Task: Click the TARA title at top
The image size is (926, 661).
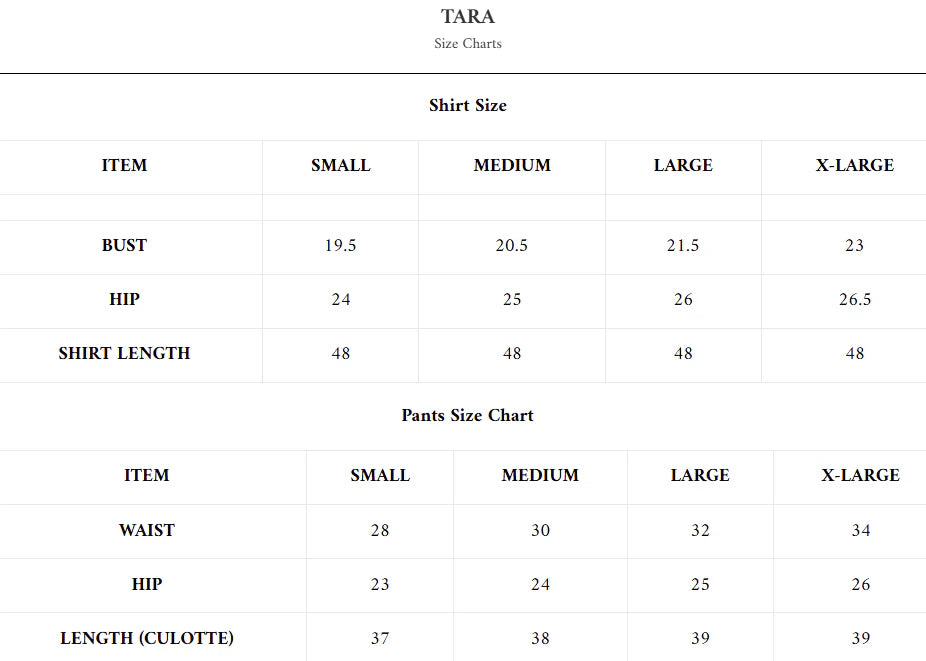Action: [467, 17]
